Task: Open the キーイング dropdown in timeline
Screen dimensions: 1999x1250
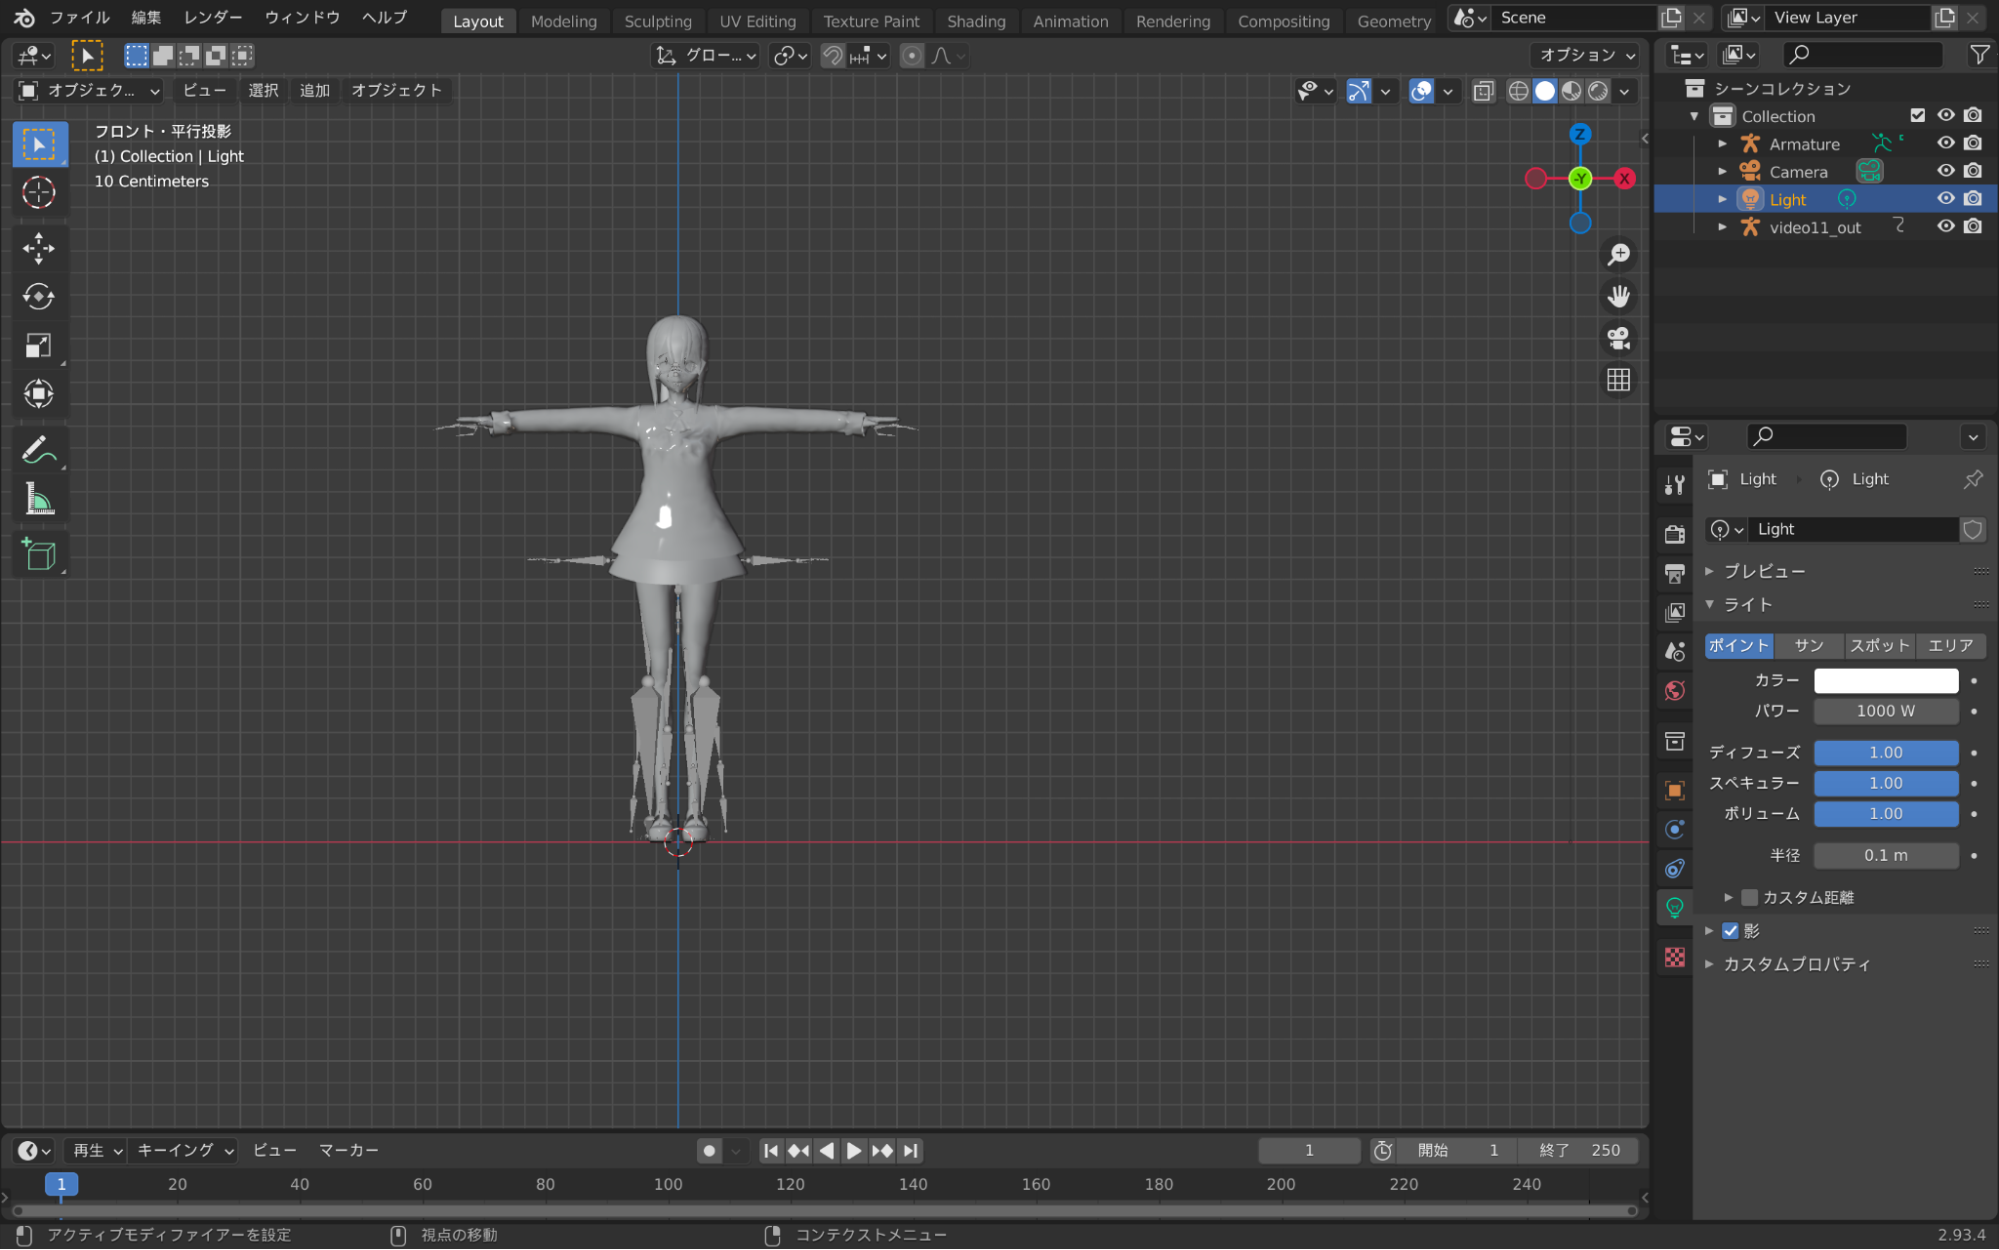Action: [x=185, y=1151]
